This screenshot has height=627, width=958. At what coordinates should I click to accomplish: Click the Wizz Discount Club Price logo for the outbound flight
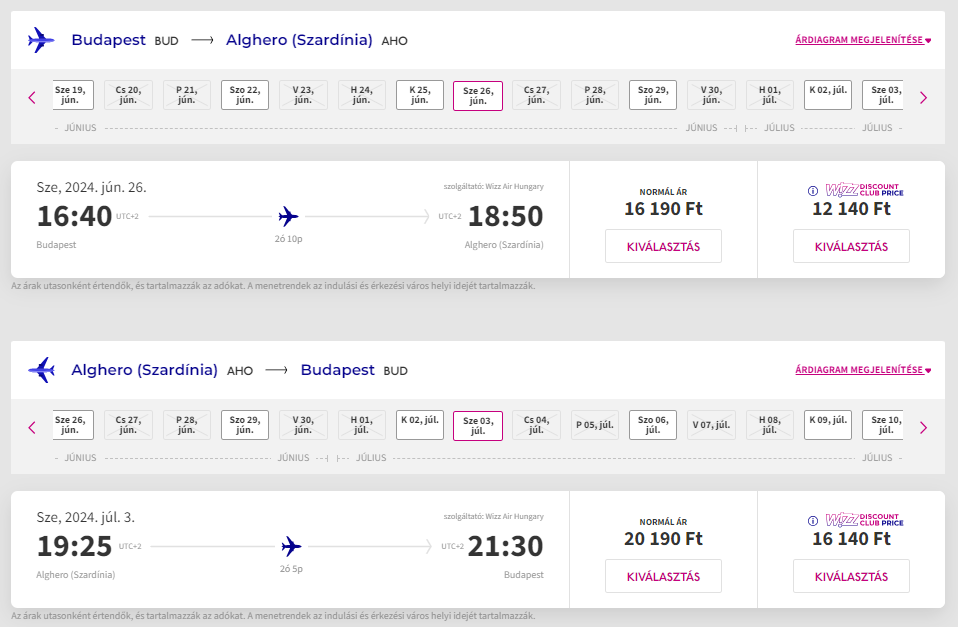(x=864, y=190)
